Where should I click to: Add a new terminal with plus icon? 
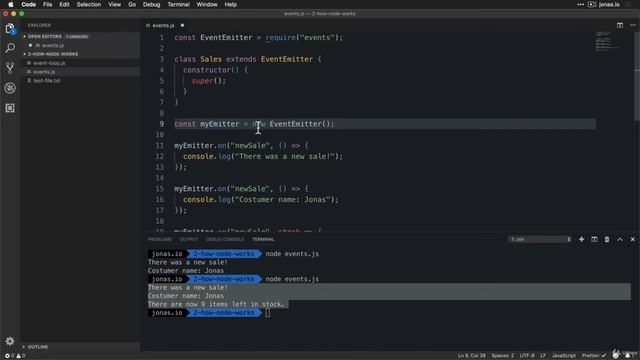click(581, 239)
